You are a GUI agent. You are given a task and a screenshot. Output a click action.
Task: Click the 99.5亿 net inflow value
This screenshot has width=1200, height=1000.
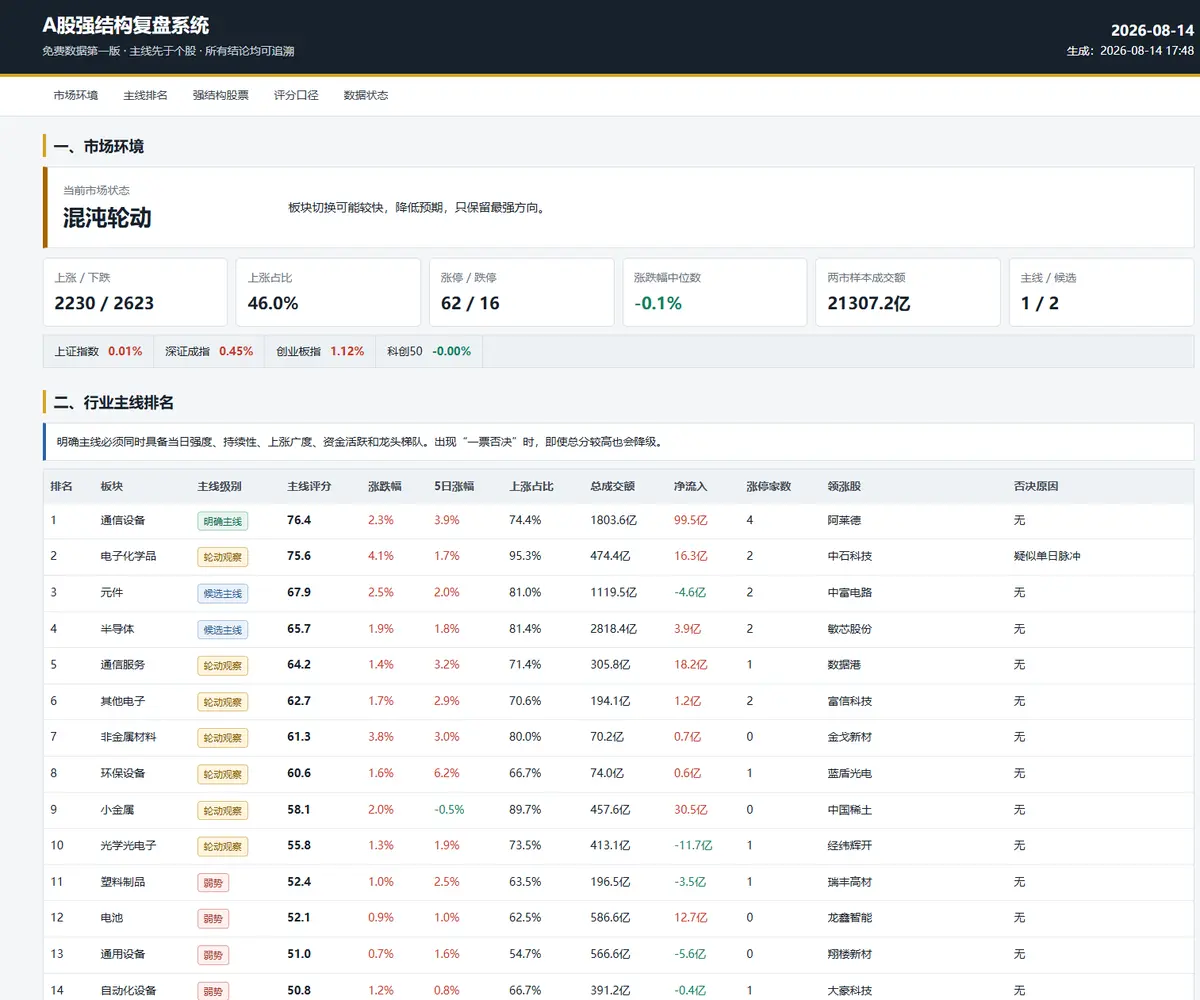pyautogui.click(x=691, y=520)
